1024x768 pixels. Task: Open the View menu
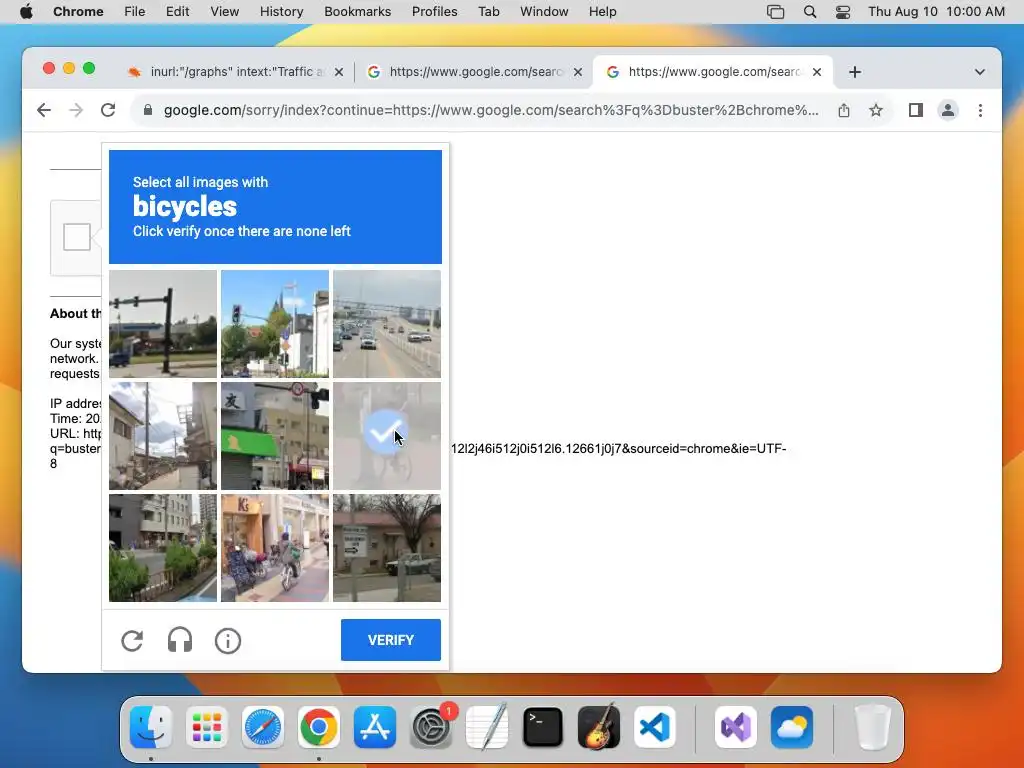click(x=225, y=12)
